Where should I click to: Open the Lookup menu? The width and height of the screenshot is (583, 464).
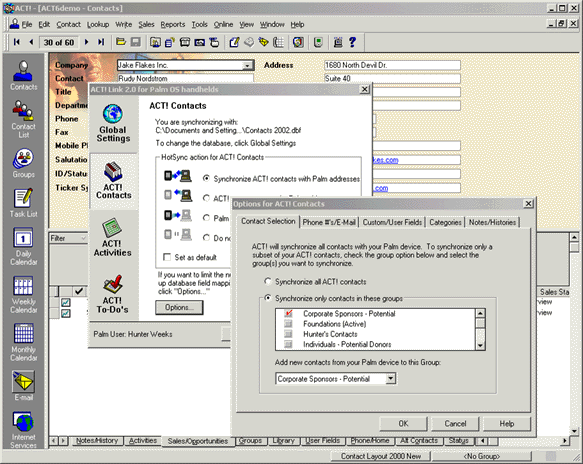98,25
